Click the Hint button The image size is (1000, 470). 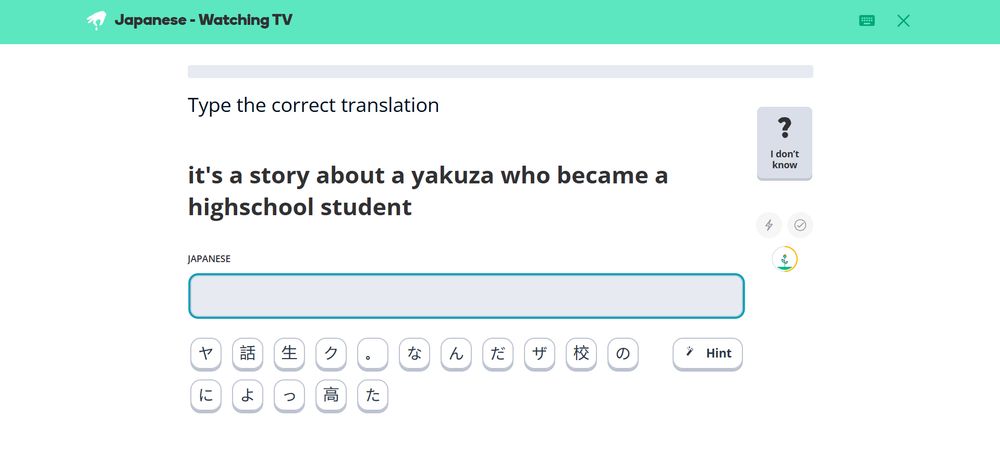[x=708, y=353]
